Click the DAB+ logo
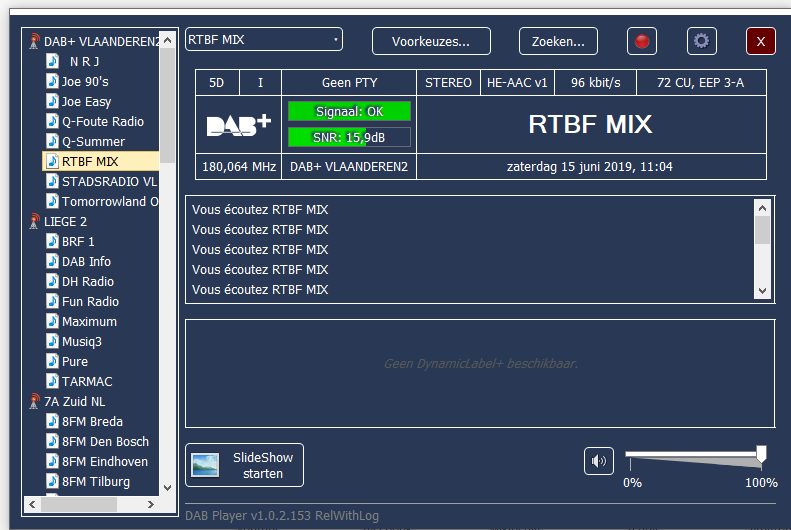This screenshot has width=791, height=530. coord(239,125)
